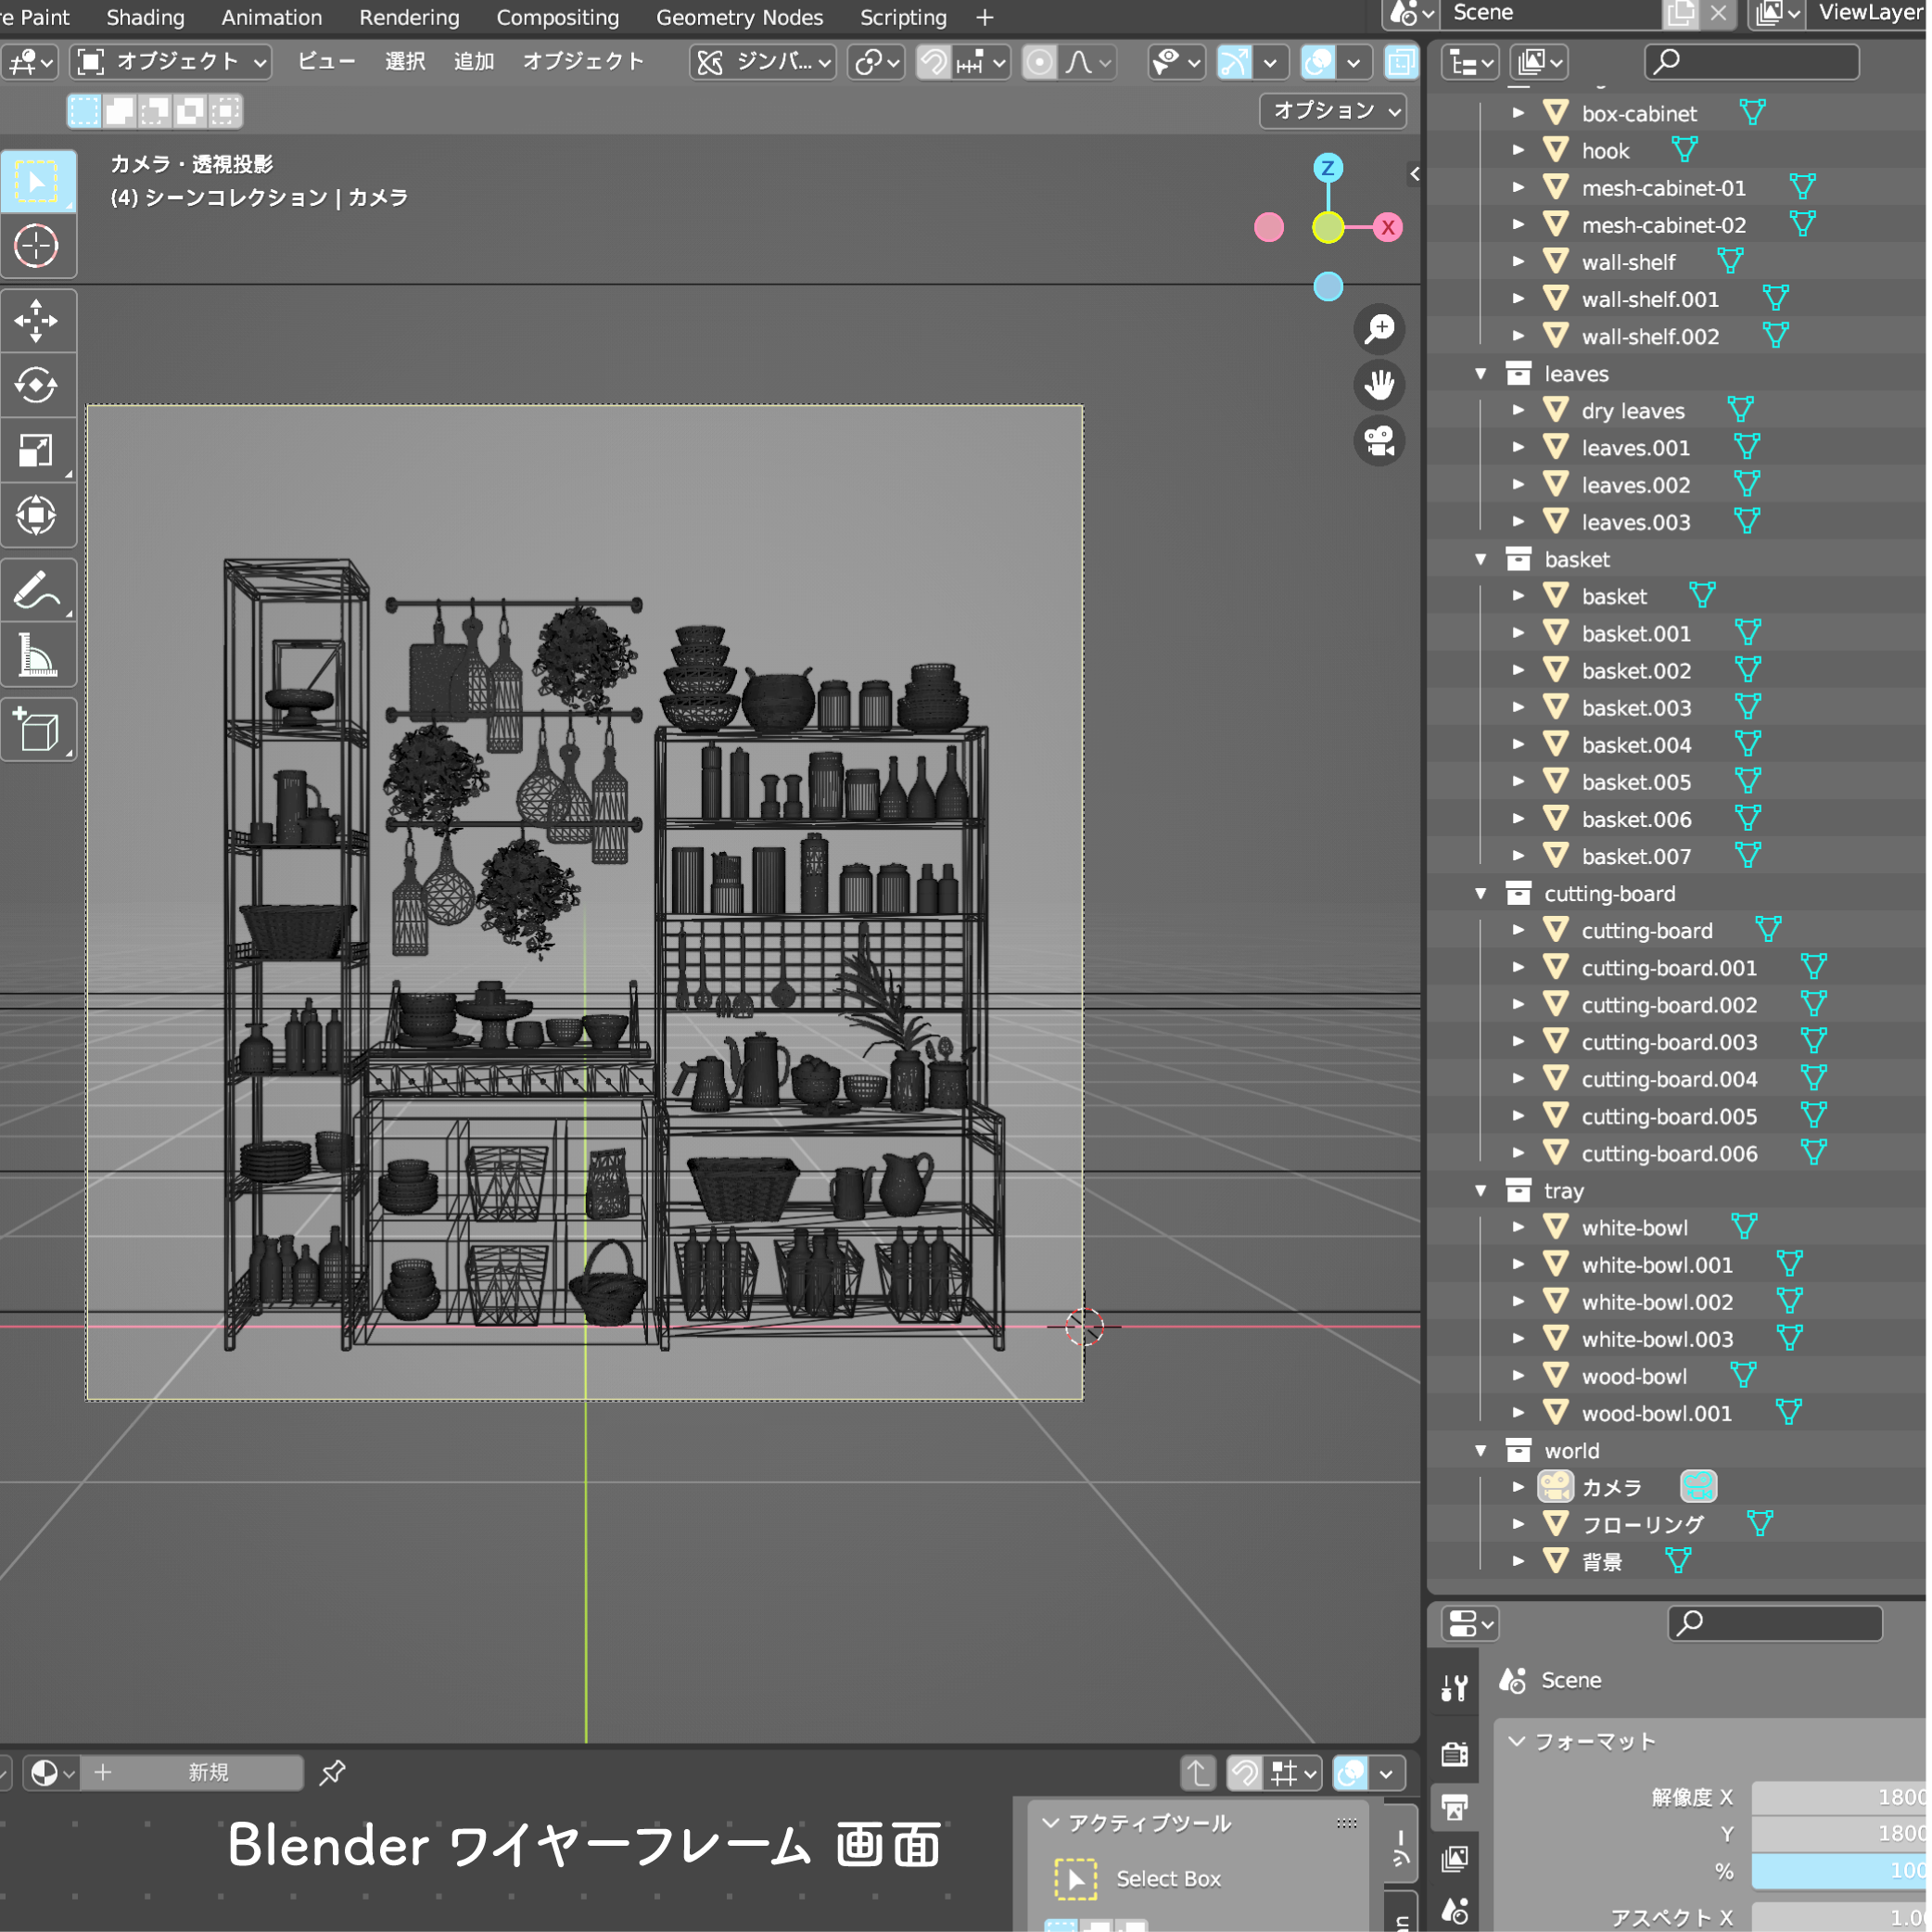Select the Cursor tool below Select Box
This screenshot has height=1932, width=1932.
click(x=38, y=246)
